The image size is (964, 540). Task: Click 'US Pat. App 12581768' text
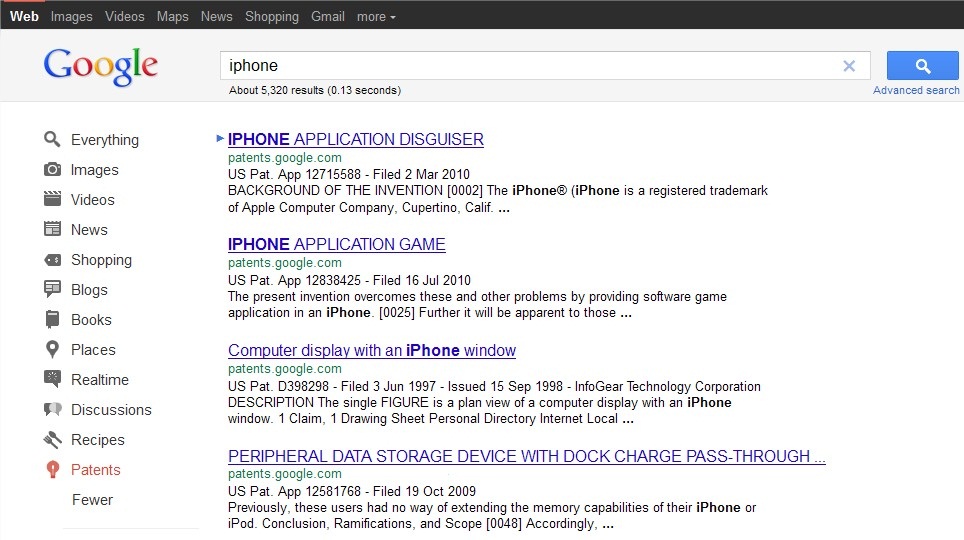294,491
